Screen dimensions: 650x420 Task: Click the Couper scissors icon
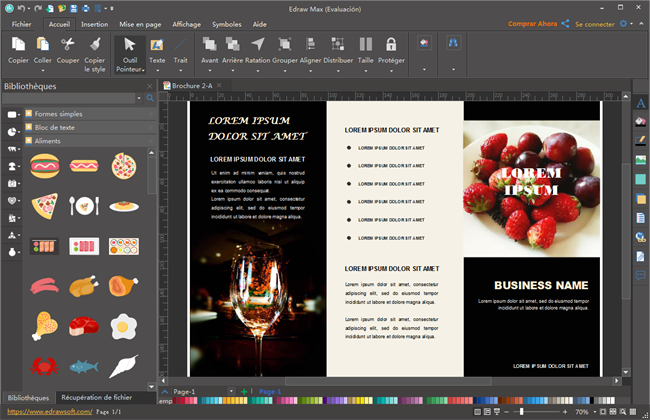tap(68, 45)
